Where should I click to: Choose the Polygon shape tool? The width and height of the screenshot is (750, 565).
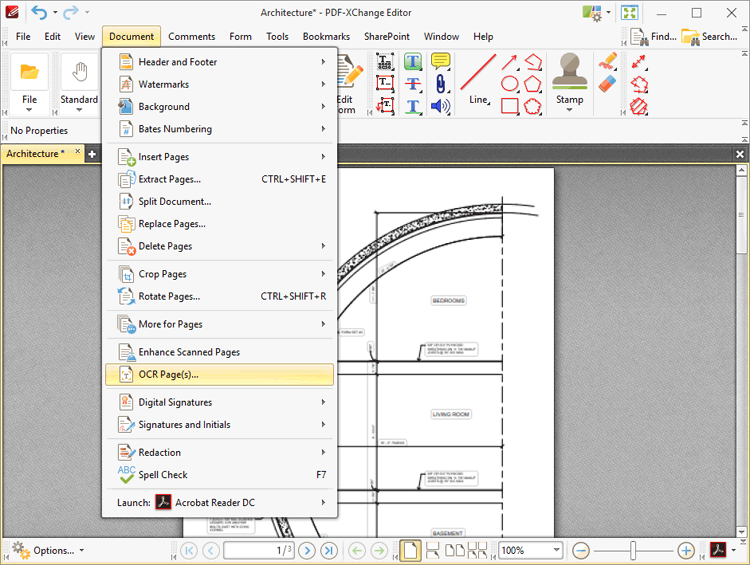(532, 84)
